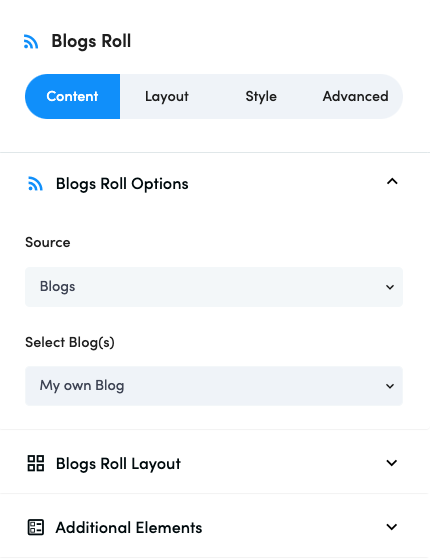Click the Blogs Roll Options section title
430x559 pixels.
pos(122,184)
